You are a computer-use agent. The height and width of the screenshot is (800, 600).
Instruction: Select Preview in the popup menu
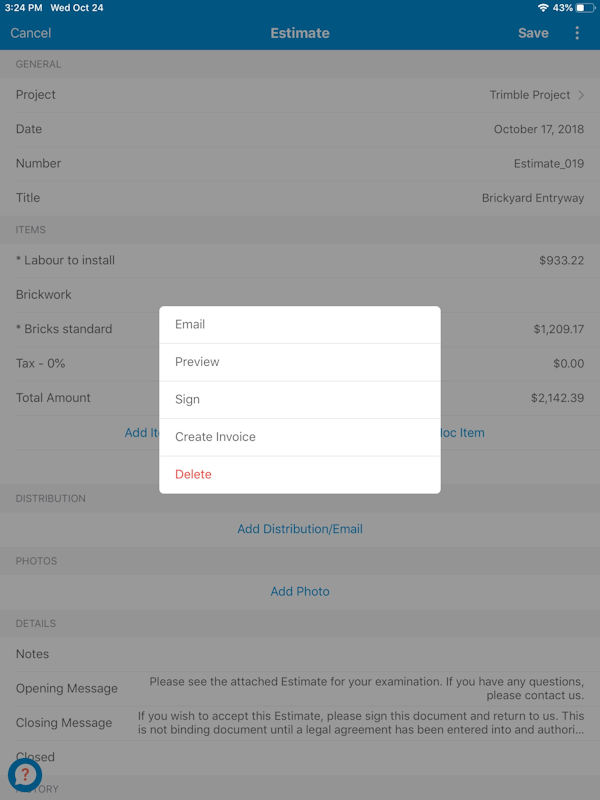(300, 362)
